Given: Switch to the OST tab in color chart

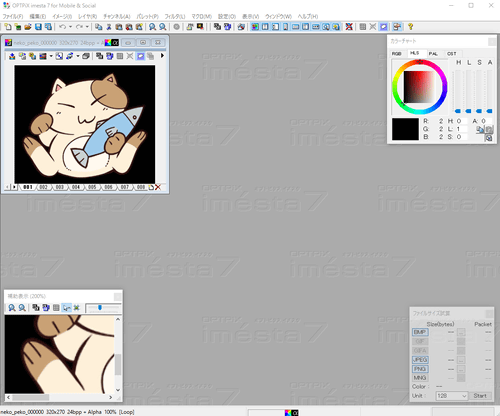Looking at the screenshot, I should (452, 54).
